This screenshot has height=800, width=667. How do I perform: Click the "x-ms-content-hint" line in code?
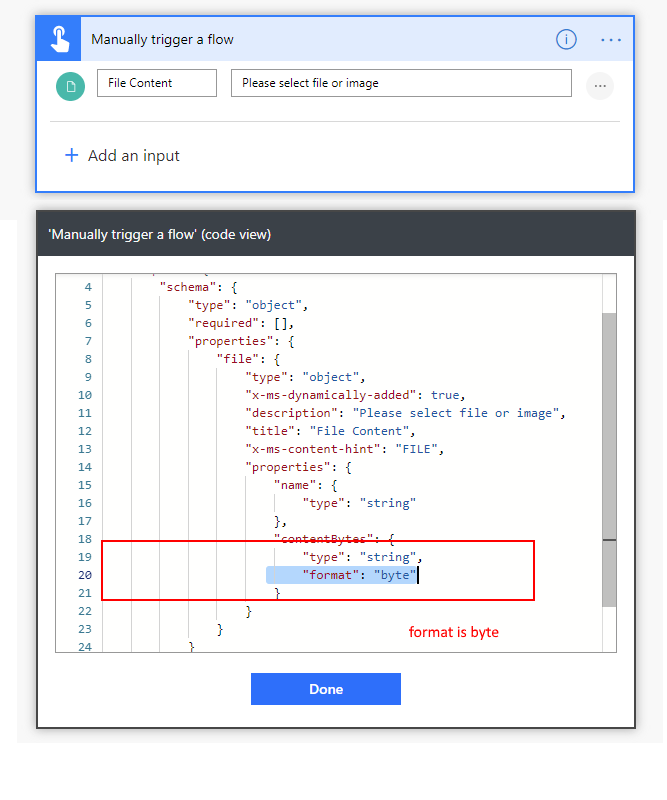344,449
